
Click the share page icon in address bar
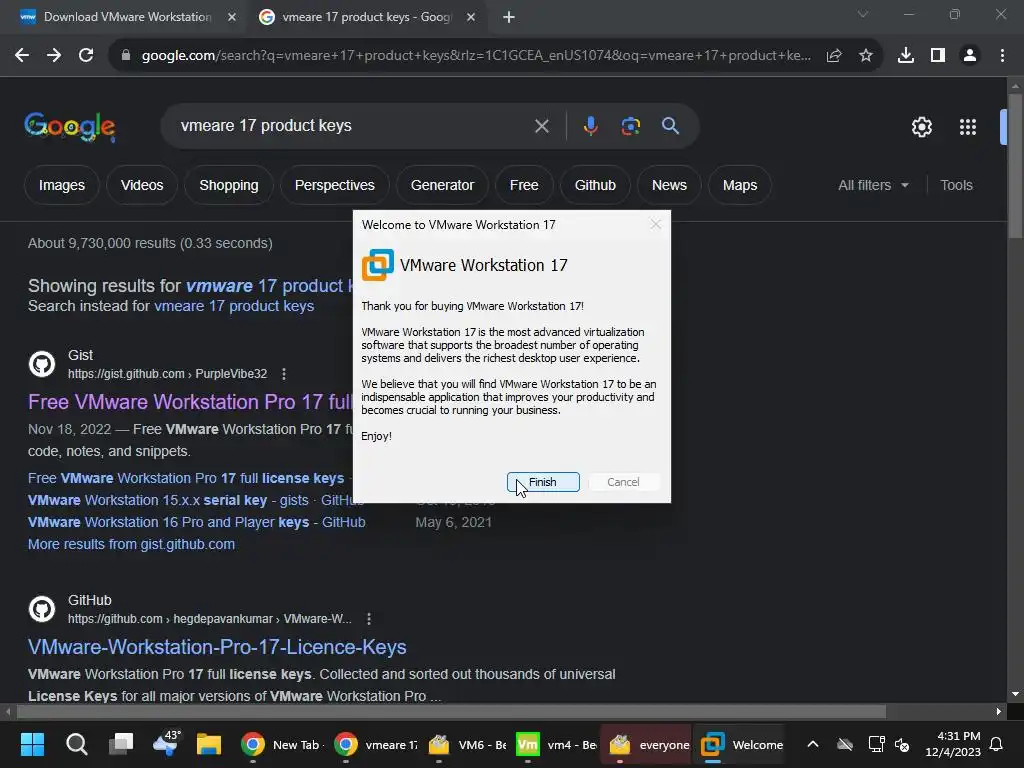click(x=834, y=56)
